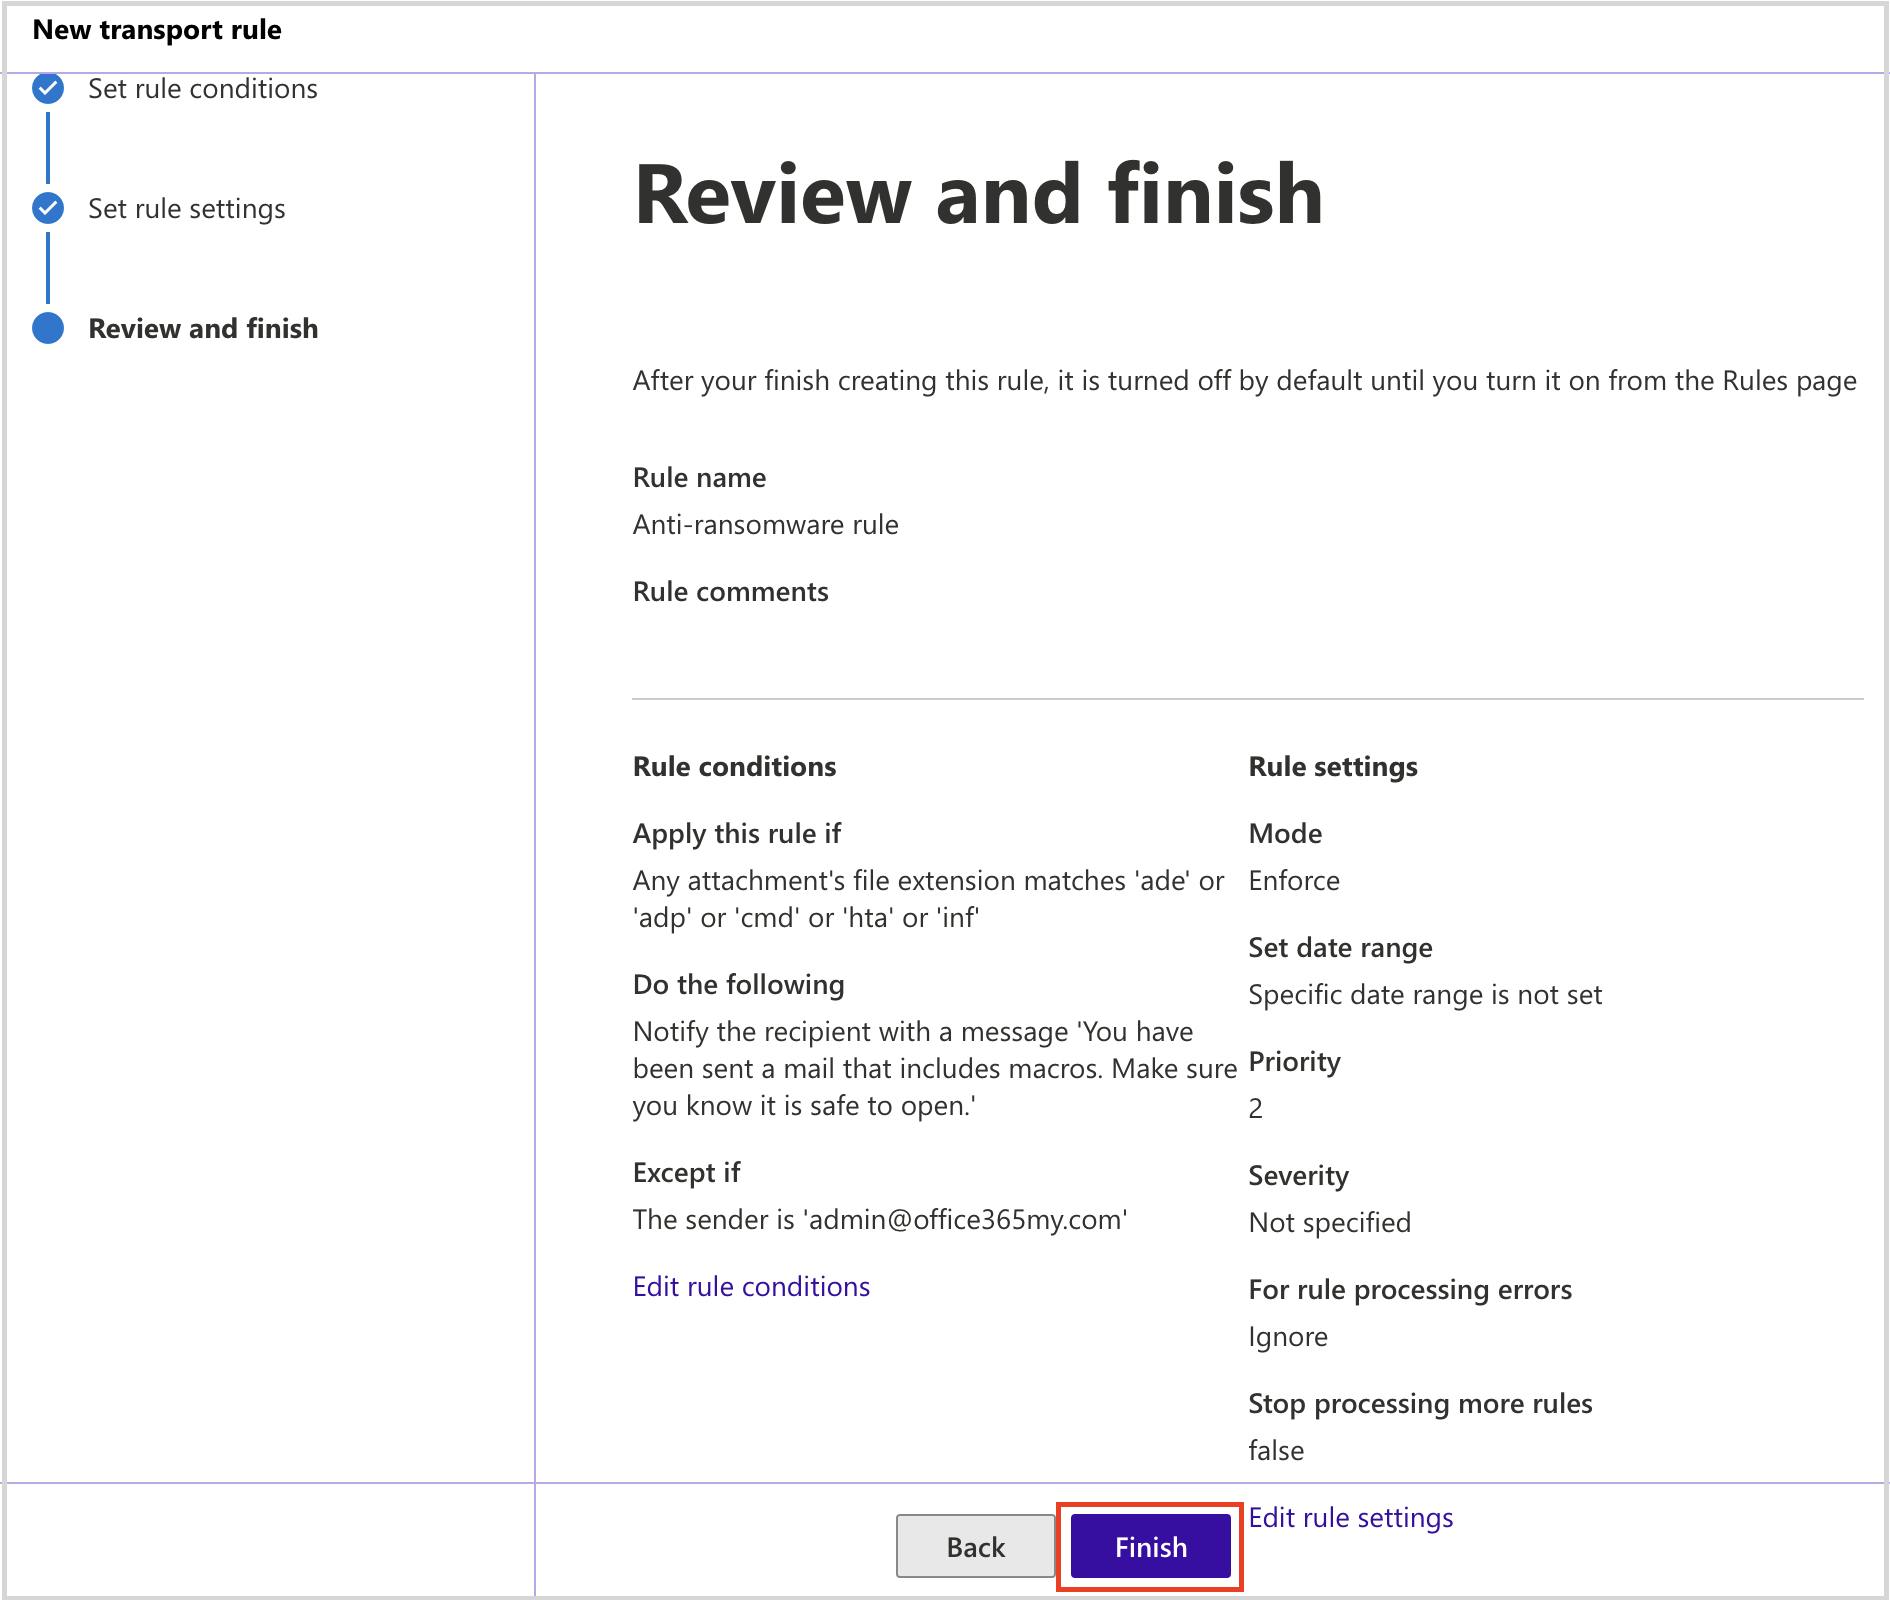Click the 'Enforce' mode value
Viewport: 1890px width, 1600px height.
click(x=1293, y=881)
